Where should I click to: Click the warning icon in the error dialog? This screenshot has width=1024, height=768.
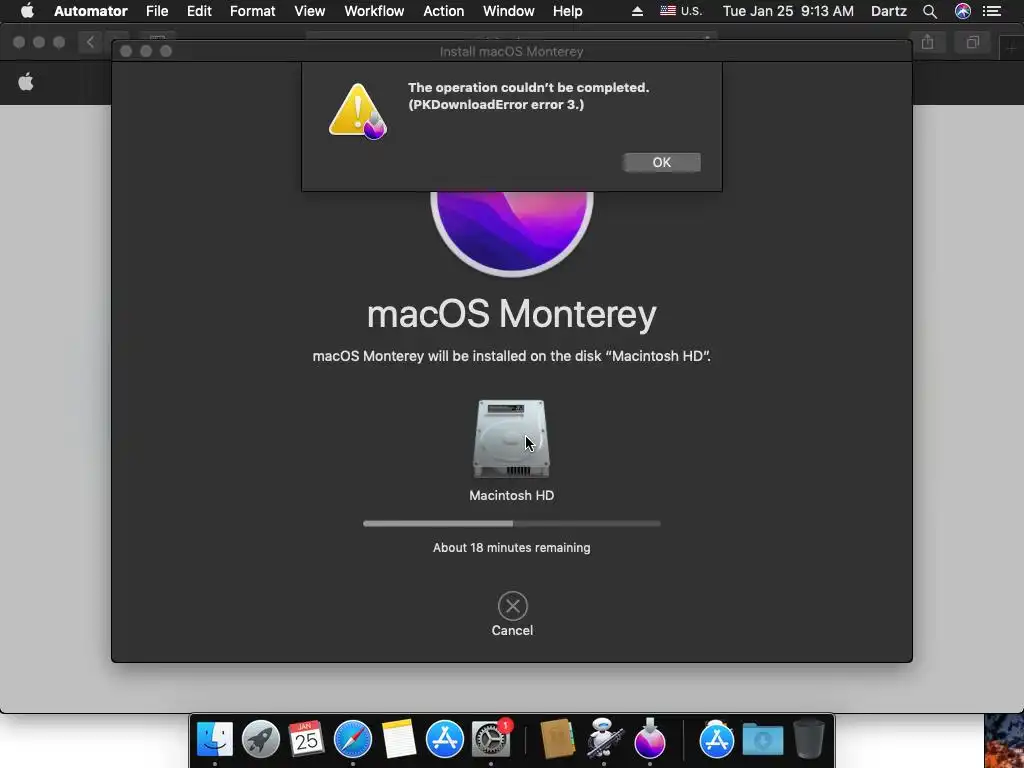tap(357, 111)
